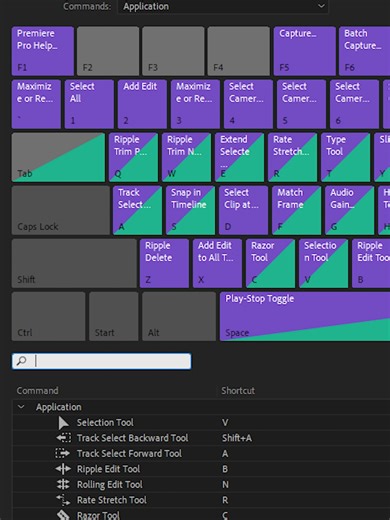Select the 3 key Maximize or Restore
This screenshot has width=390, height=520.
[x=195, y=104]
